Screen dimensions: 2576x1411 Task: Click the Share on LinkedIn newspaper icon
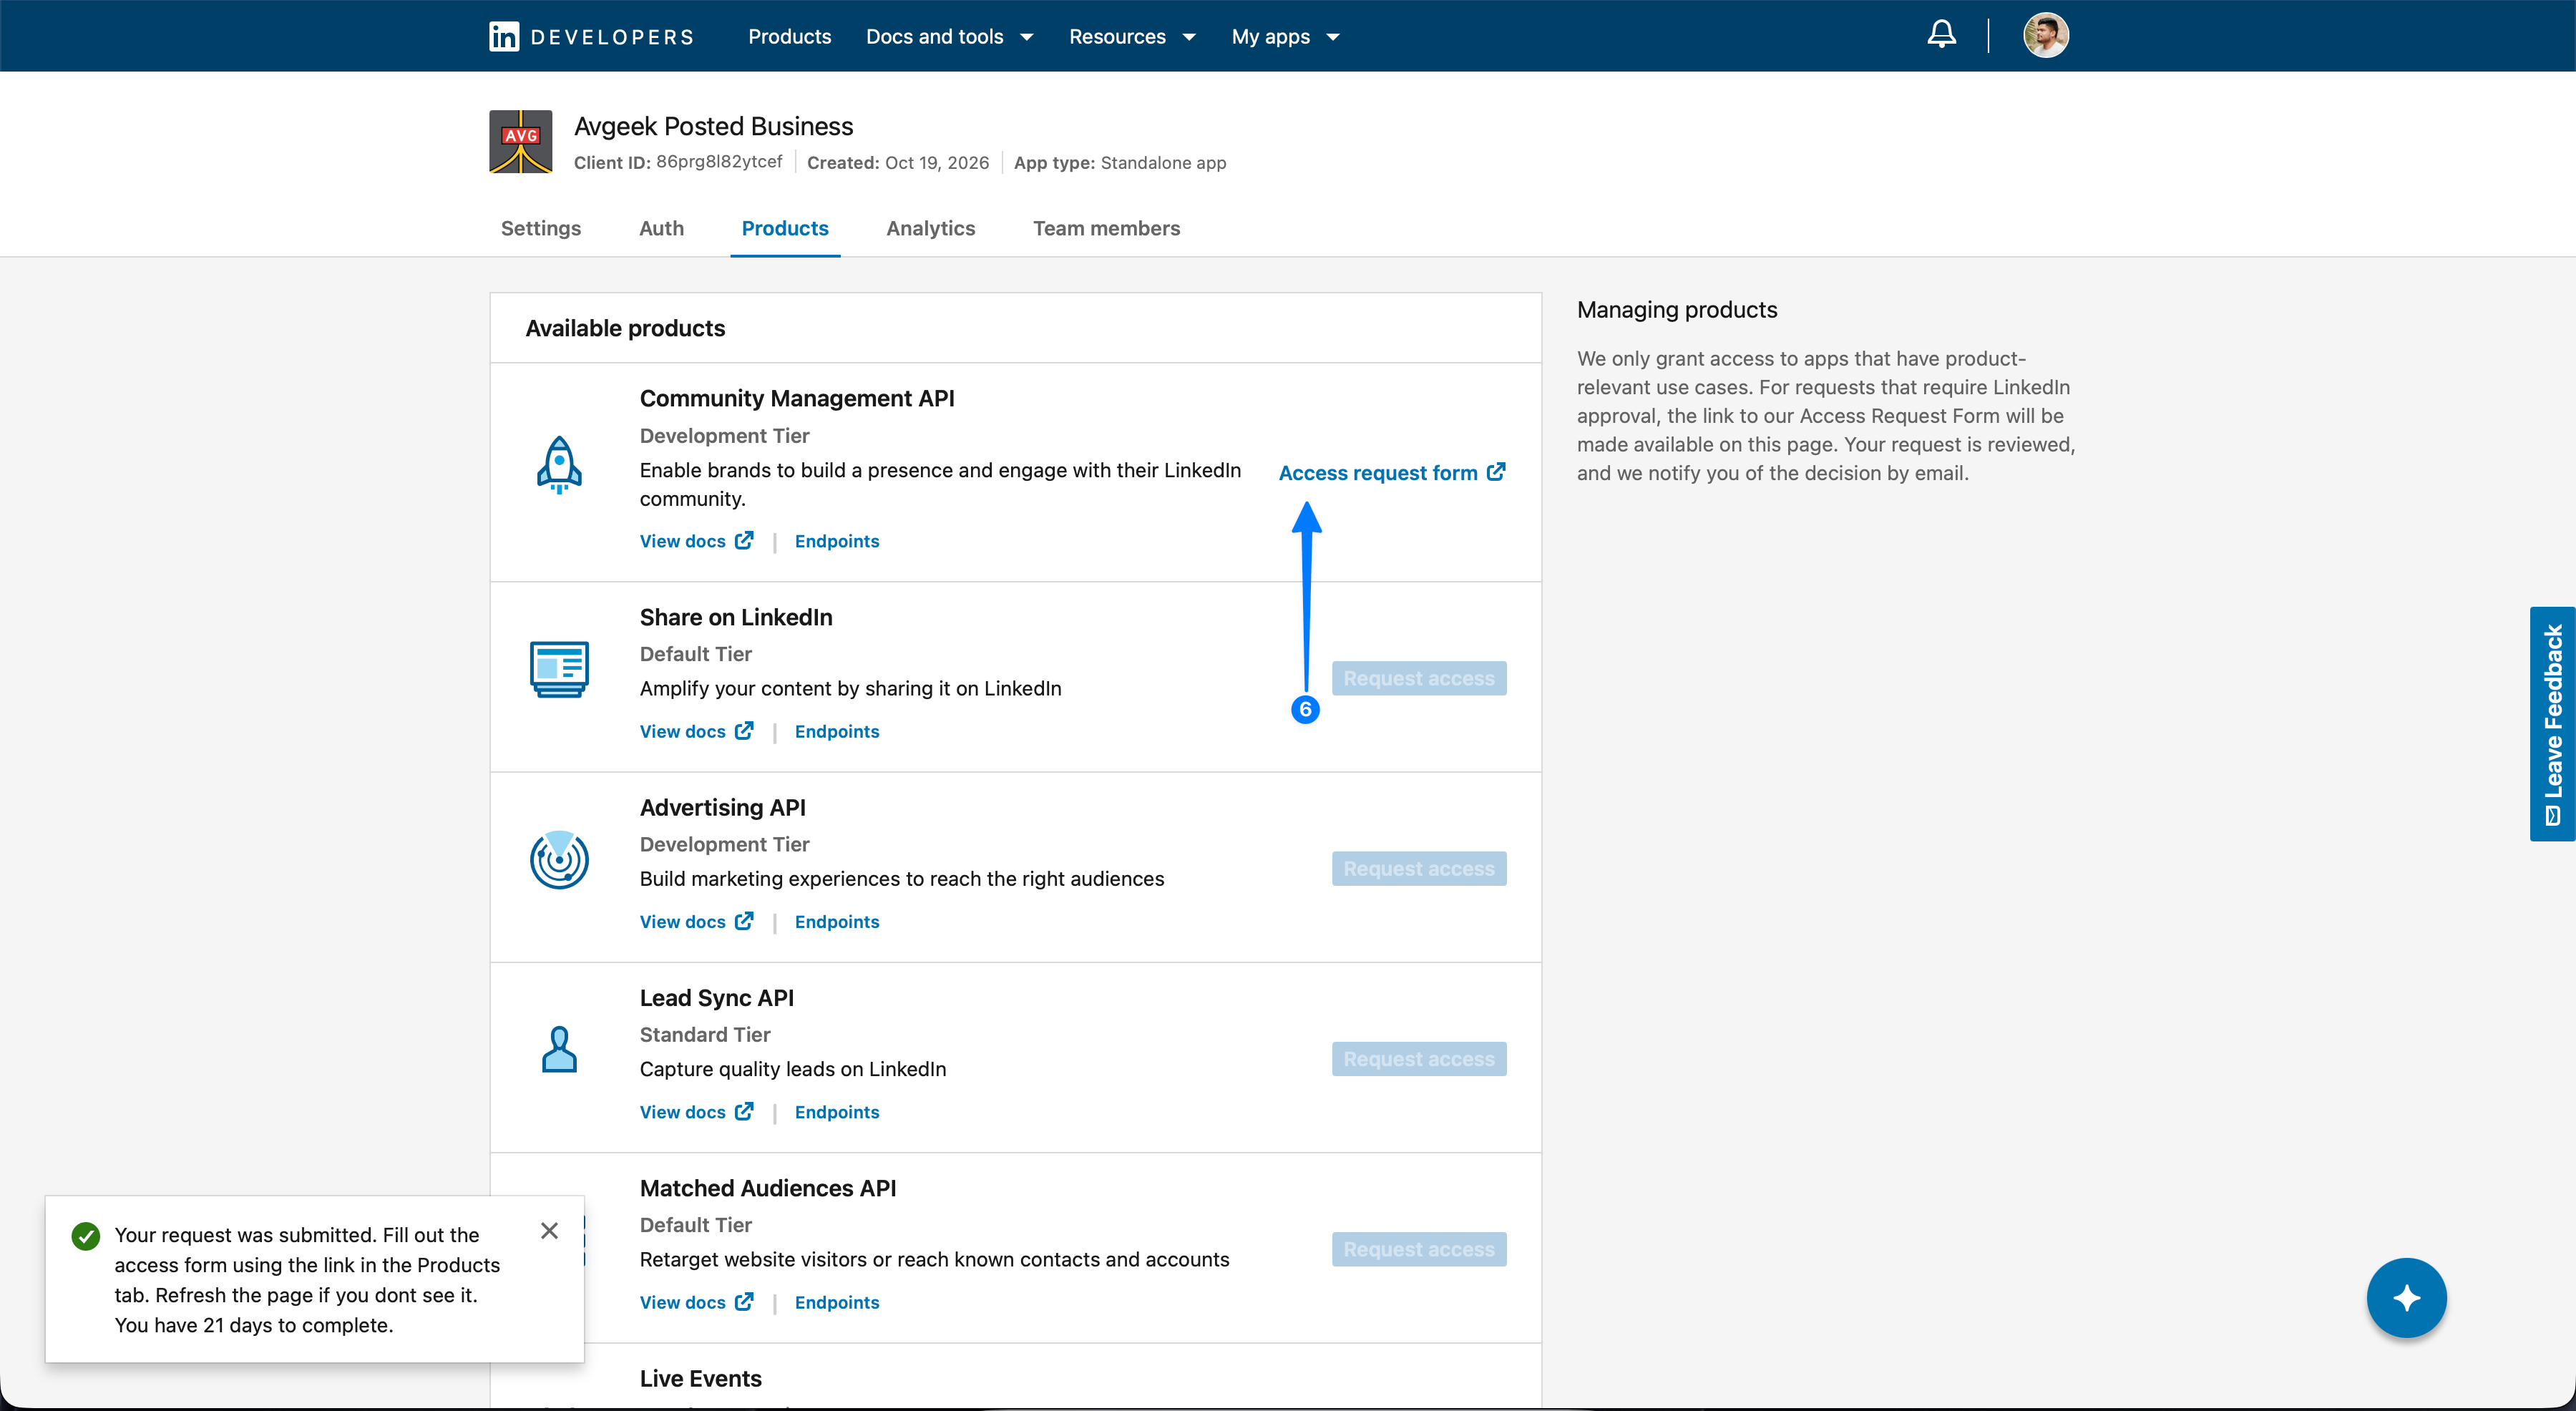click(559, 669)
